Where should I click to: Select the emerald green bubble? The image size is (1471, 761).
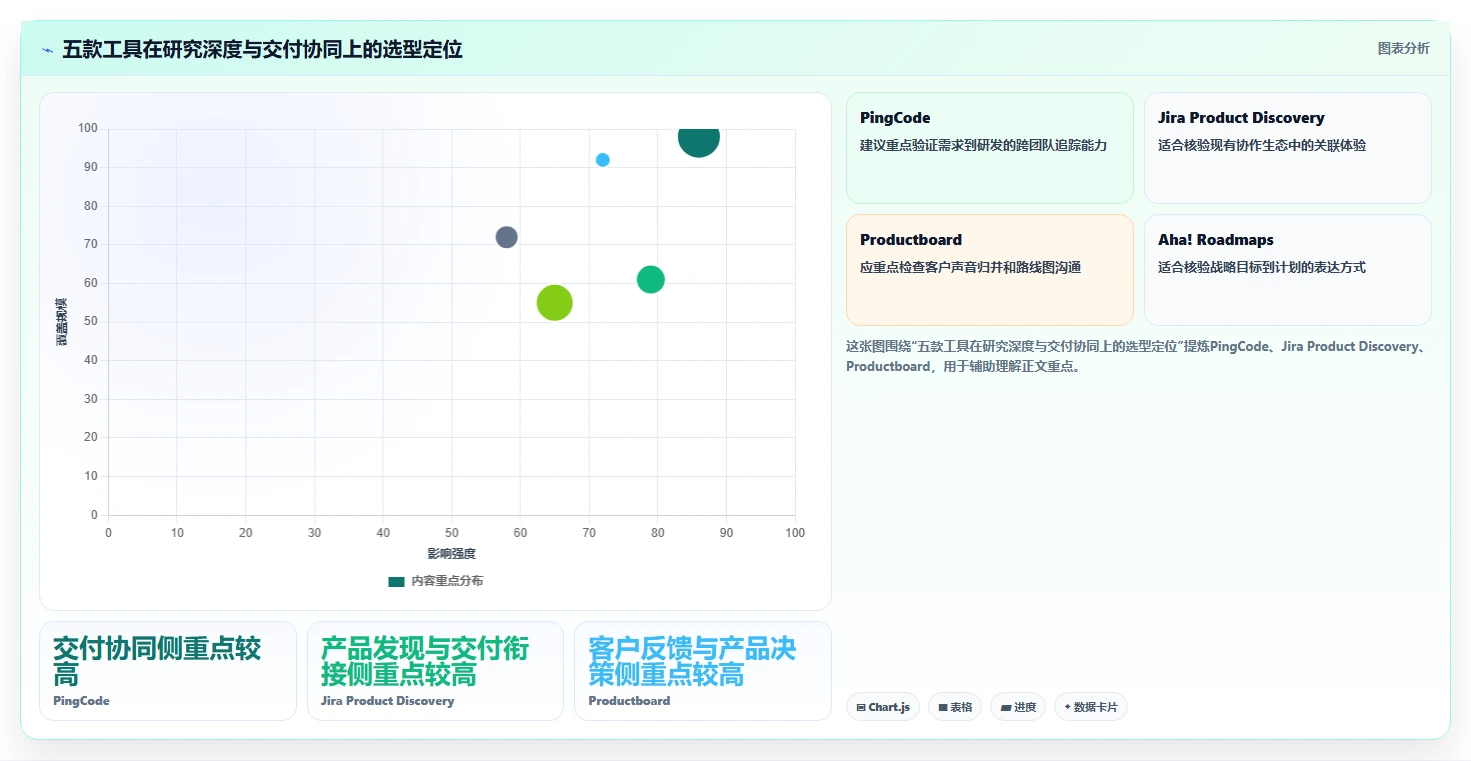coord(651,279)
